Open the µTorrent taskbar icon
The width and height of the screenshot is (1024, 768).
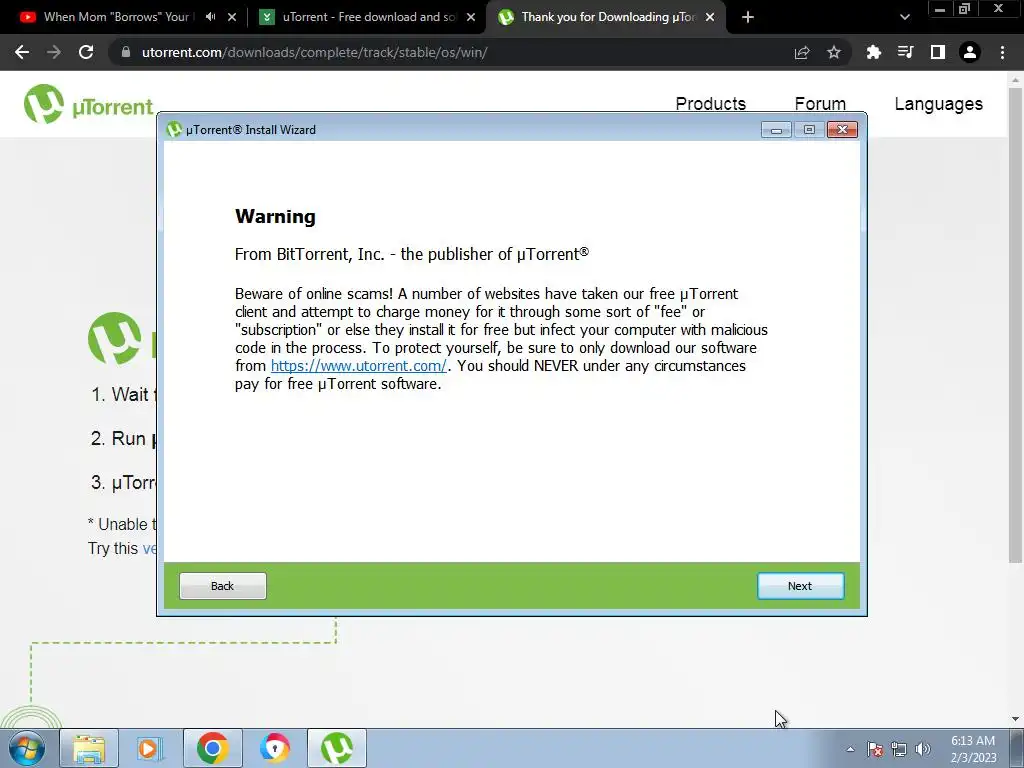(x=337, y=748)
